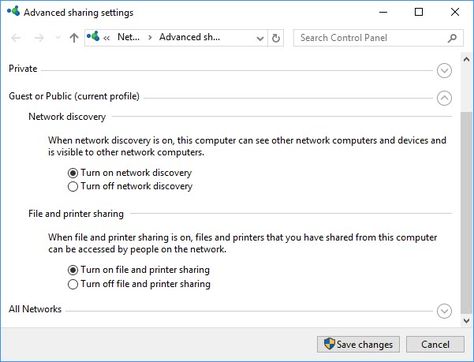Click the scrollbar up arrow
Screen dimensions: 474x362
click(466, 59)
